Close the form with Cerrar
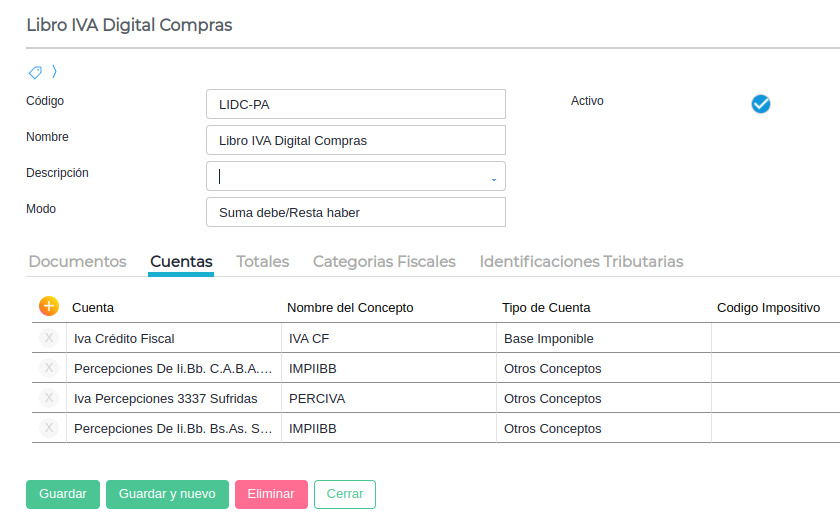The image size is (840, 527). click(x=345, y=494)
